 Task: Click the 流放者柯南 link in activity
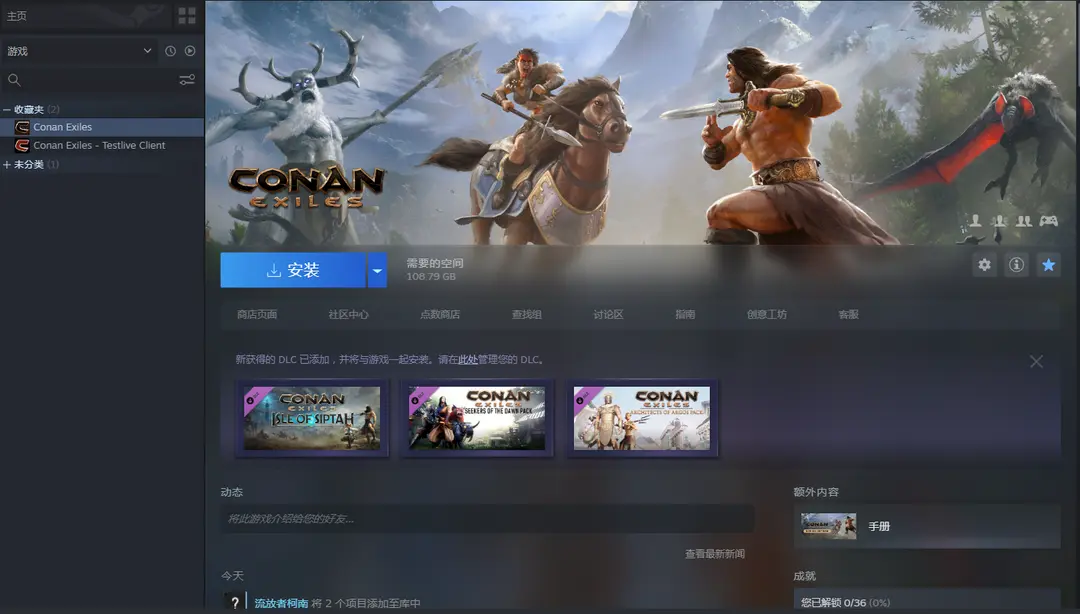[x=281, y=603]
